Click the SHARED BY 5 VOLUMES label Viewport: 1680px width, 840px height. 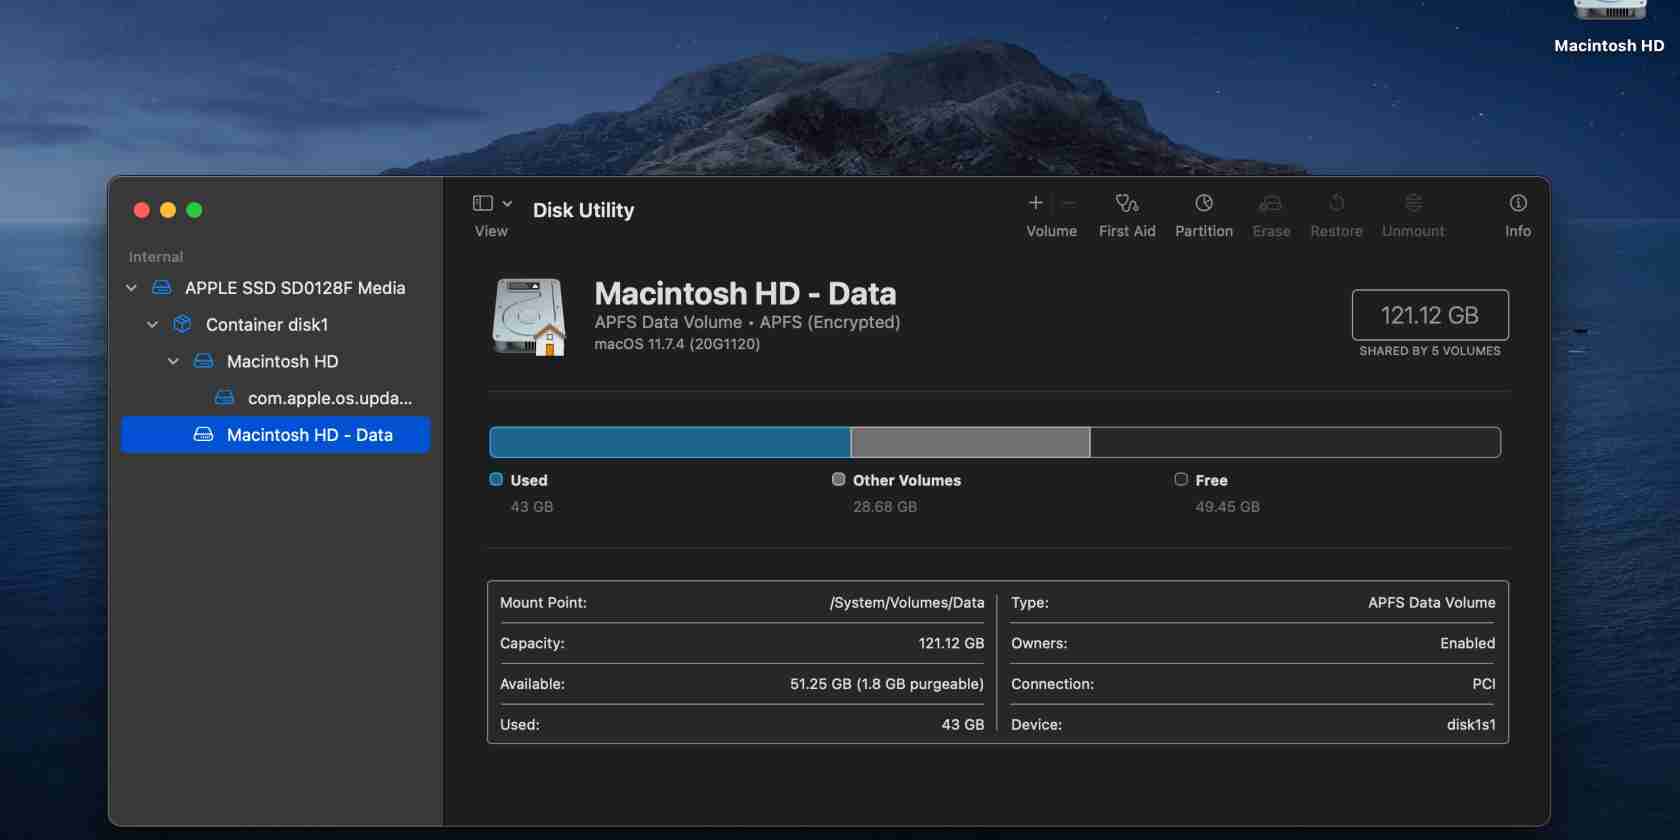(1430, 351)
